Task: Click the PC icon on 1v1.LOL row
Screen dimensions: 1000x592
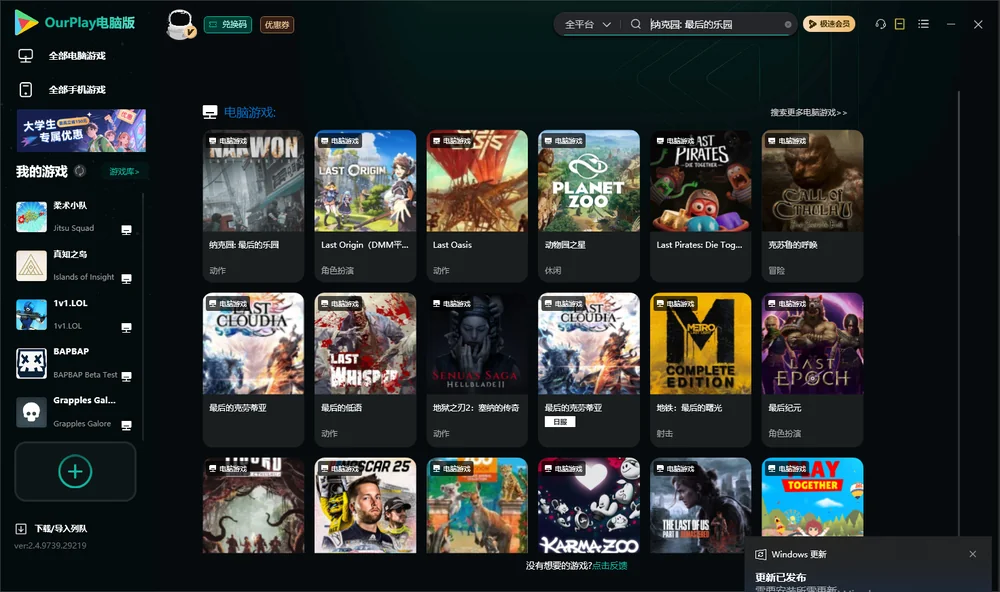Action: pyautogui.click(x=126, y=328)
